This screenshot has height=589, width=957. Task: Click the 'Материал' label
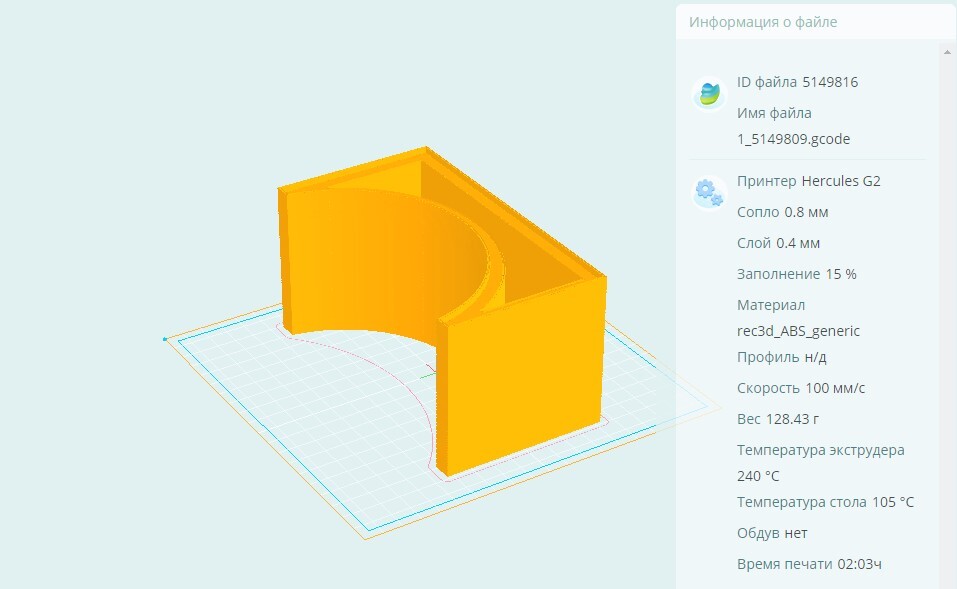pos(771,305)
